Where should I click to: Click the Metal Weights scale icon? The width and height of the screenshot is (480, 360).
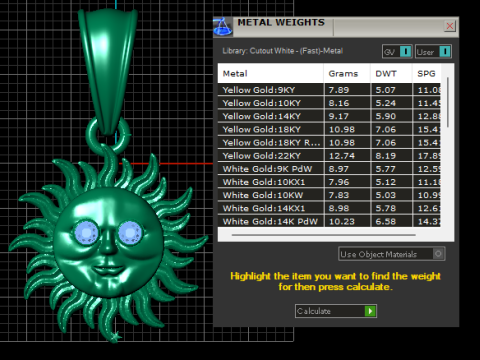click(x=223, y=27)
